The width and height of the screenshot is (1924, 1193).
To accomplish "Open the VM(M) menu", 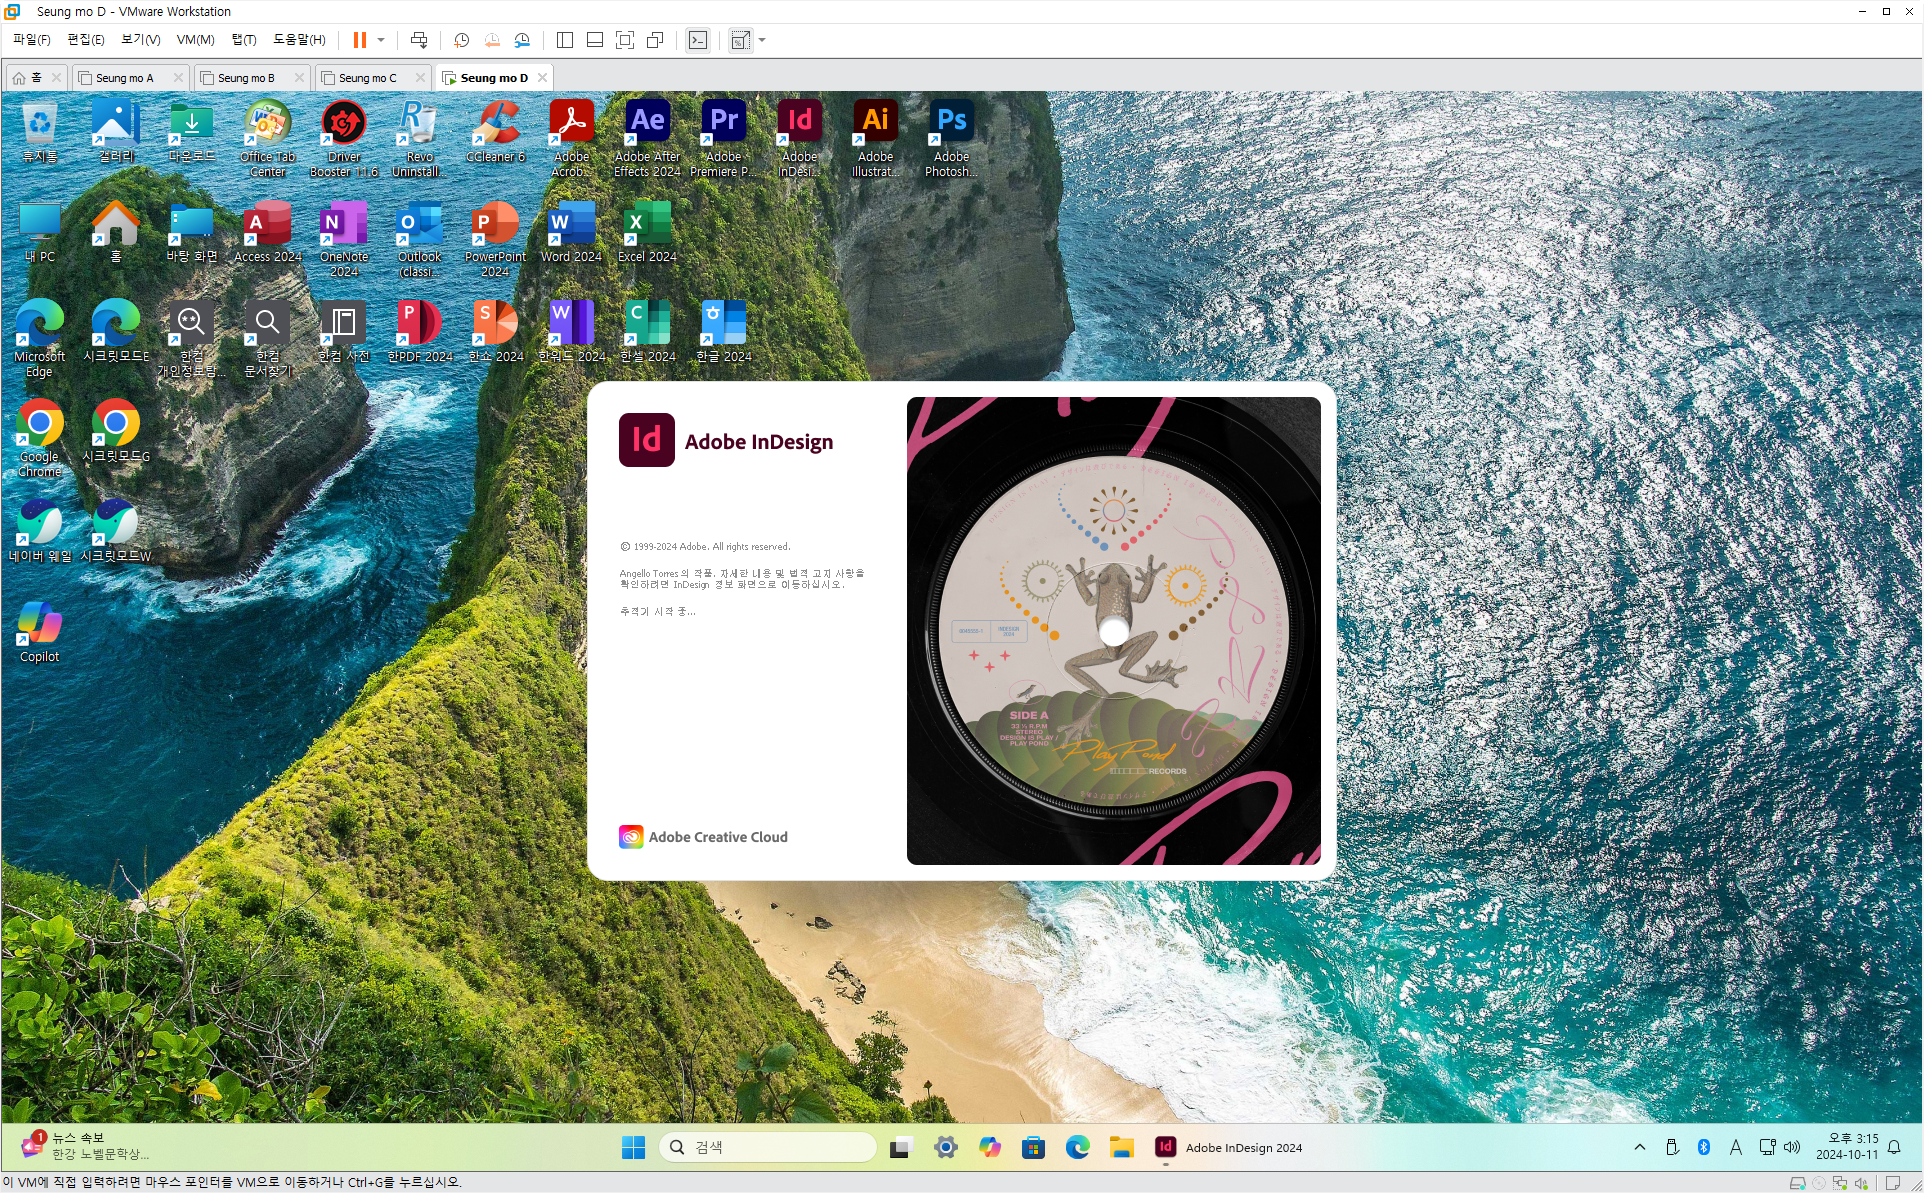I will 195,40.
